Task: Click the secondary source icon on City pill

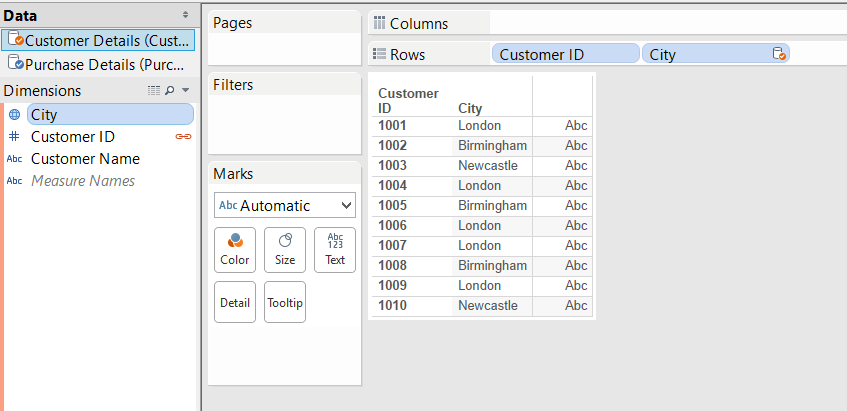Action: [778, 54]
